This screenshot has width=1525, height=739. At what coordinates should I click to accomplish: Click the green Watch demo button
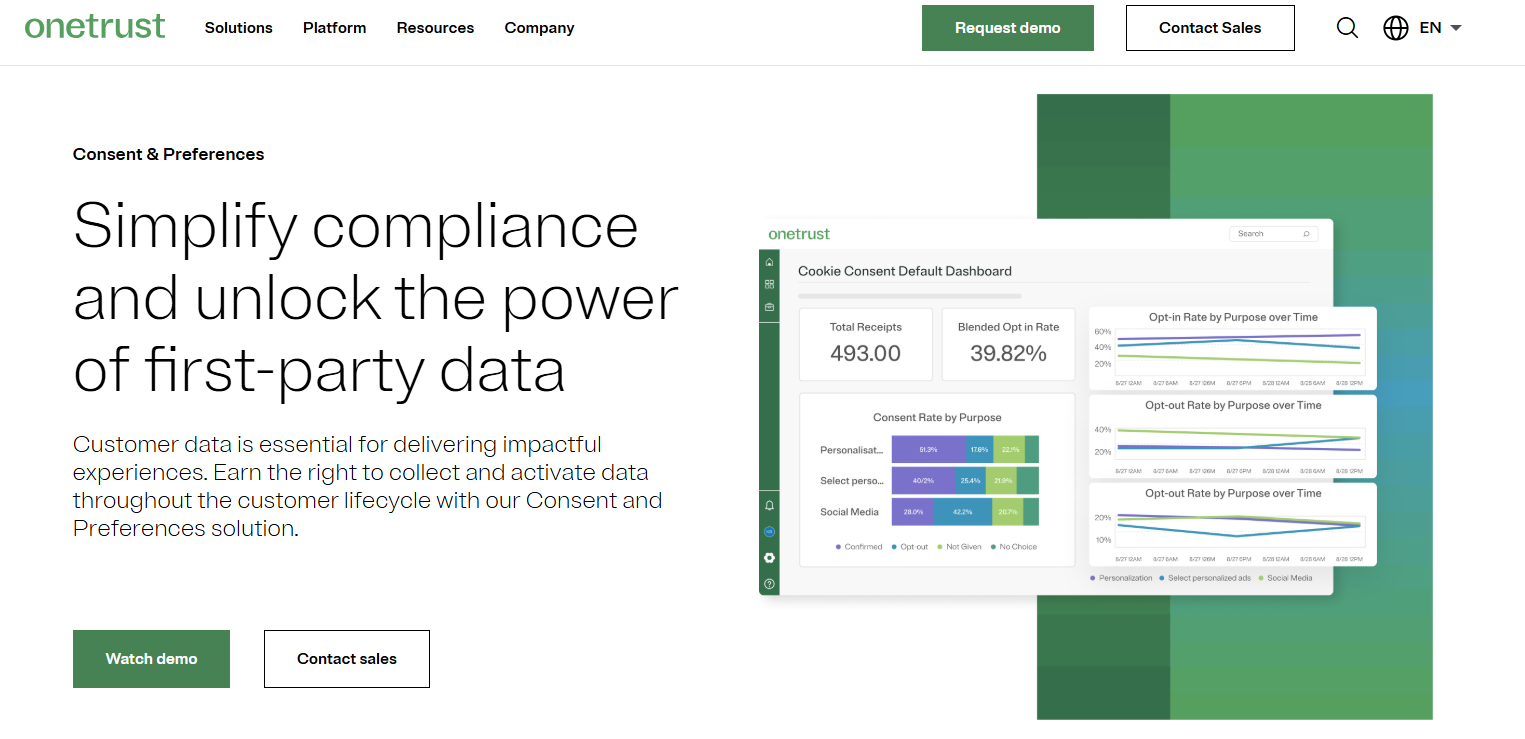[151, 659]
